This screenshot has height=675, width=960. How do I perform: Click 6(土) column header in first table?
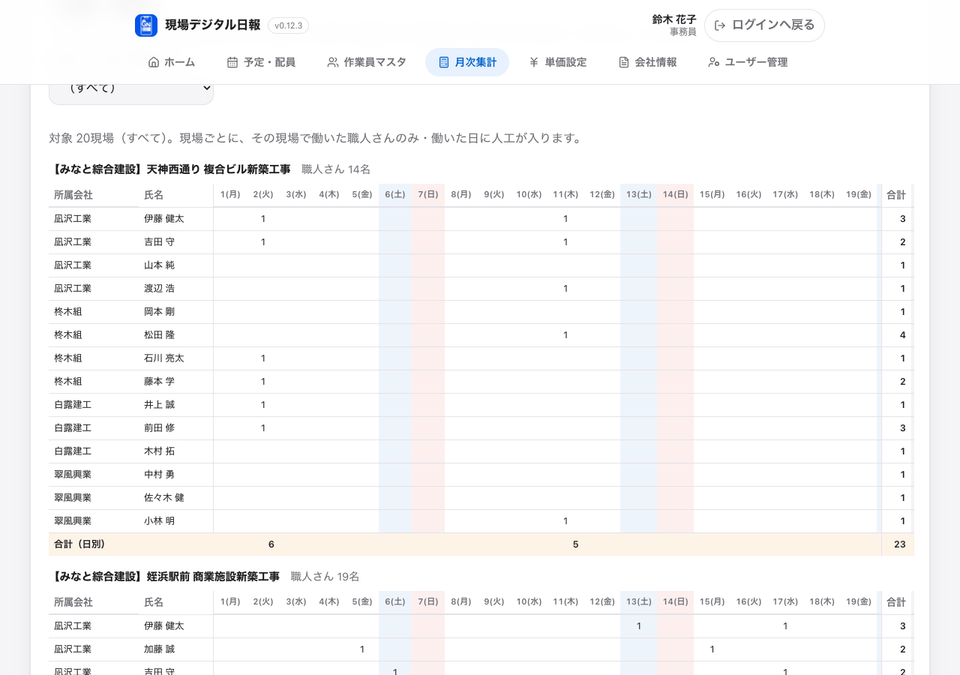click(395, 194)
